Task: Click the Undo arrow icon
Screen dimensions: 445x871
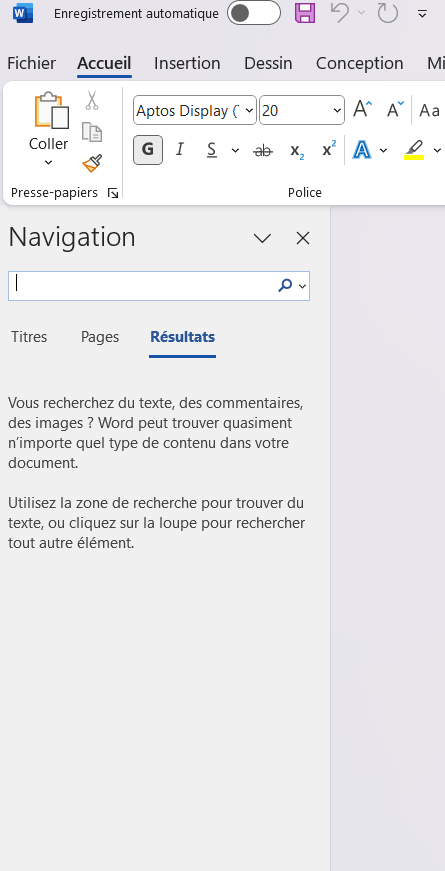Action: pos(340,13)
